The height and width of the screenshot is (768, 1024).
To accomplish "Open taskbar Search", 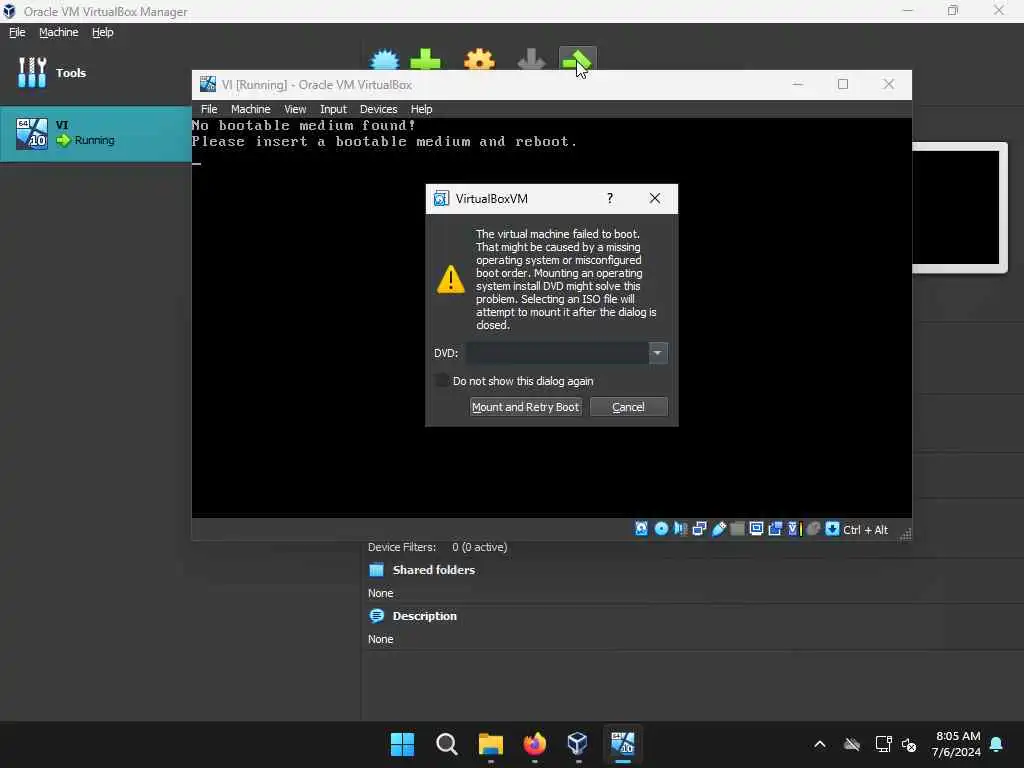I will [447, 744].
